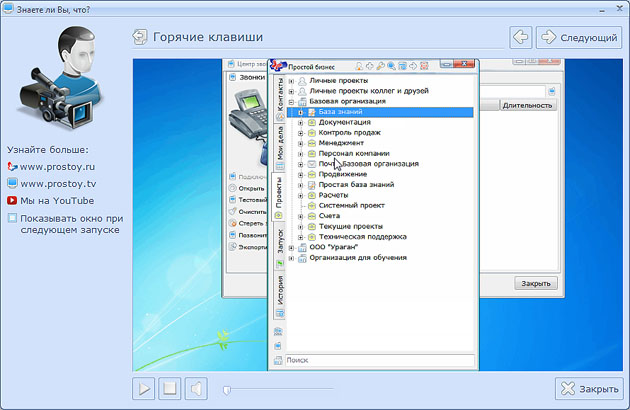The width and height of the screenshot is (630, 410).
Task: Click the small monitor icon above the search icon
Action: [x=278, y=346]
